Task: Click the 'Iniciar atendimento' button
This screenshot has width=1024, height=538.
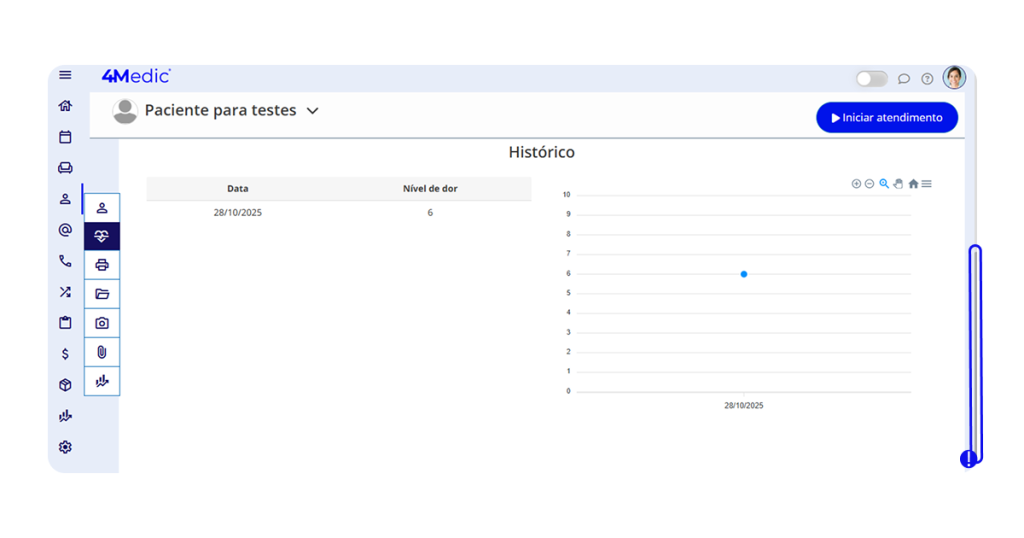Action: pos(886,117)
